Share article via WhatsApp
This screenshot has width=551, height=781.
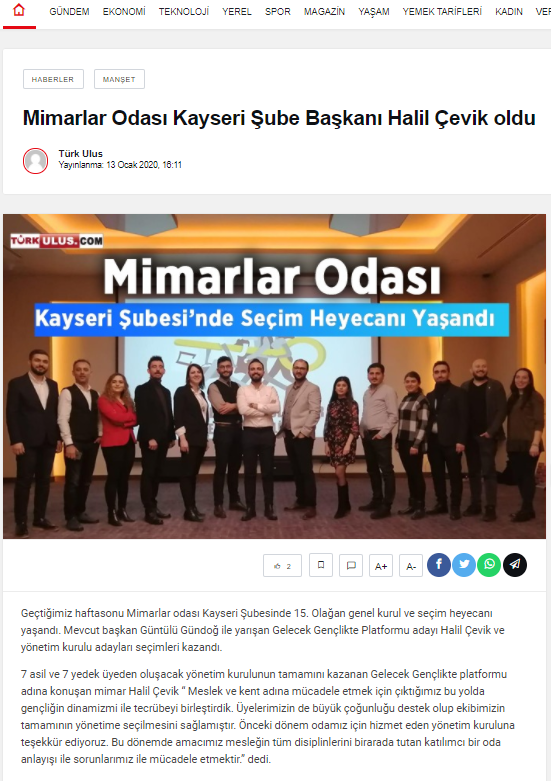point(489,565)
